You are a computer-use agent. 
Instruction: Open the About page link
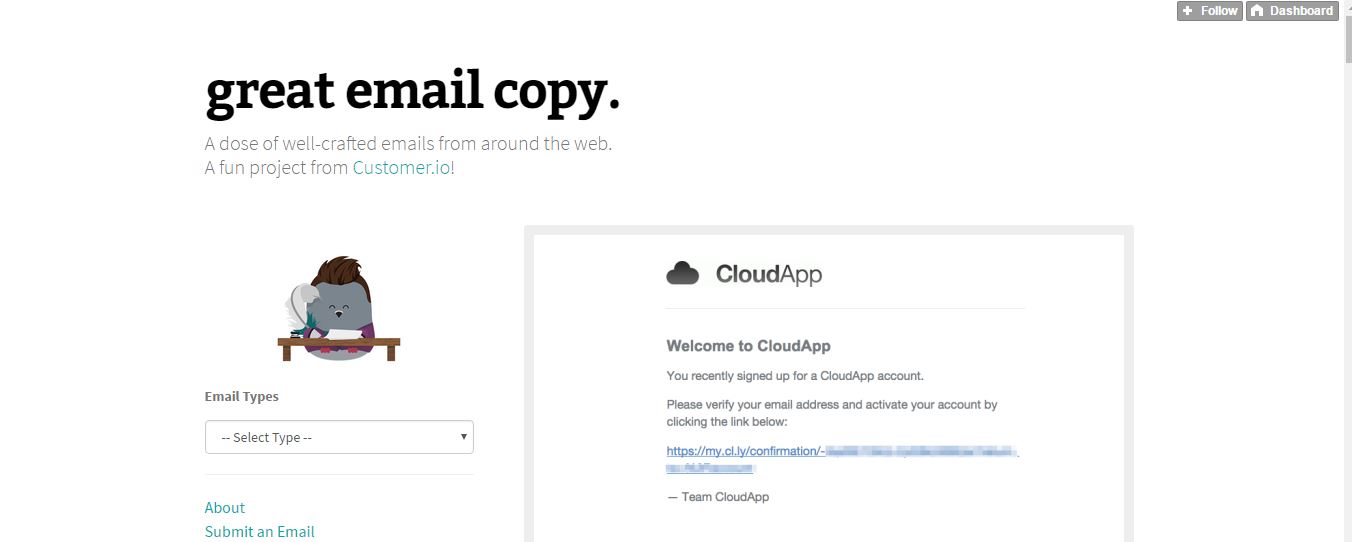[225, 507]
